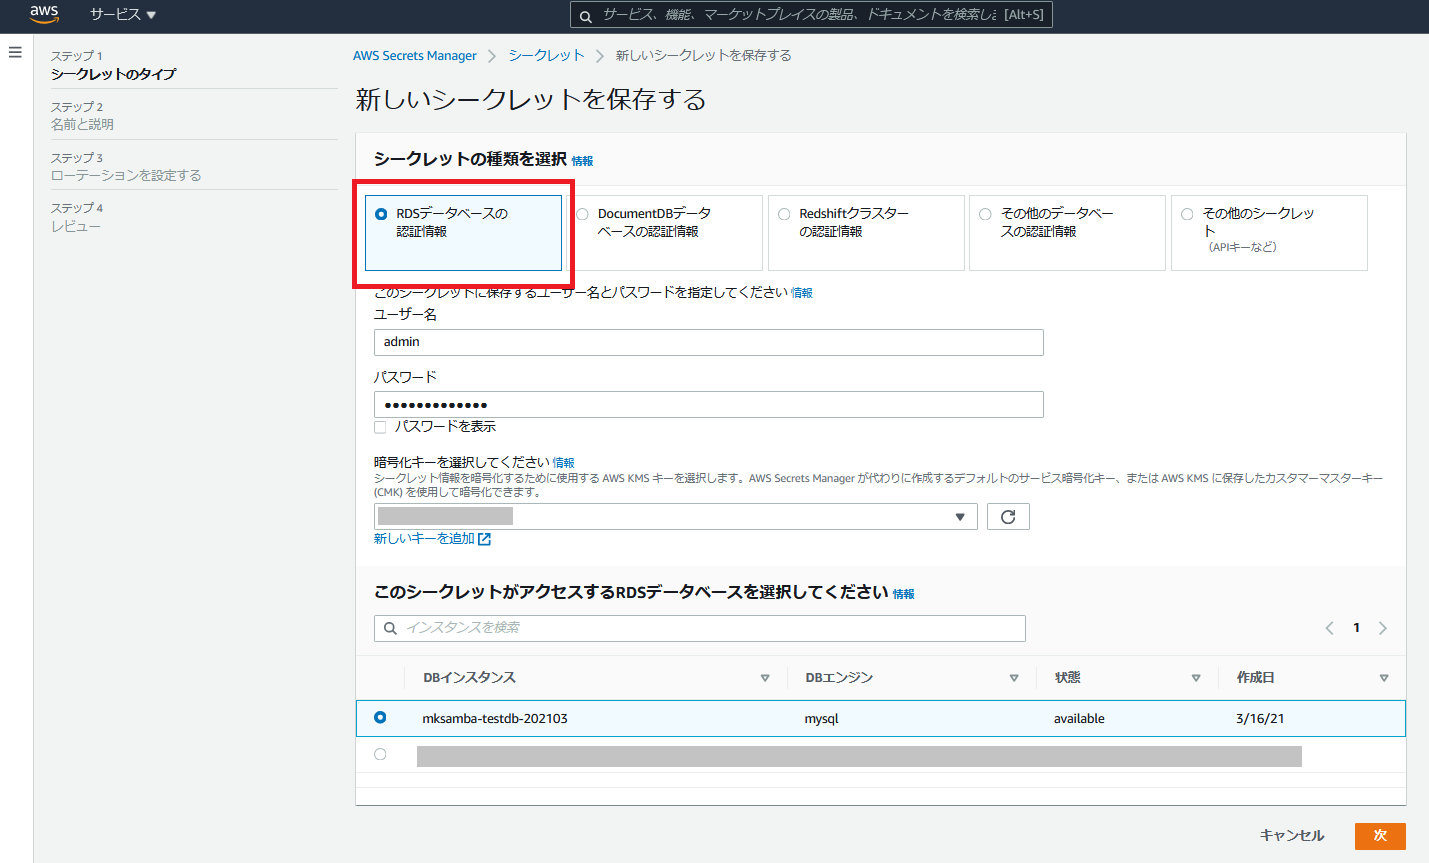
Task: Select DocumentDBデータベースの認証情報 option
Action: click(x=582, y=214)
